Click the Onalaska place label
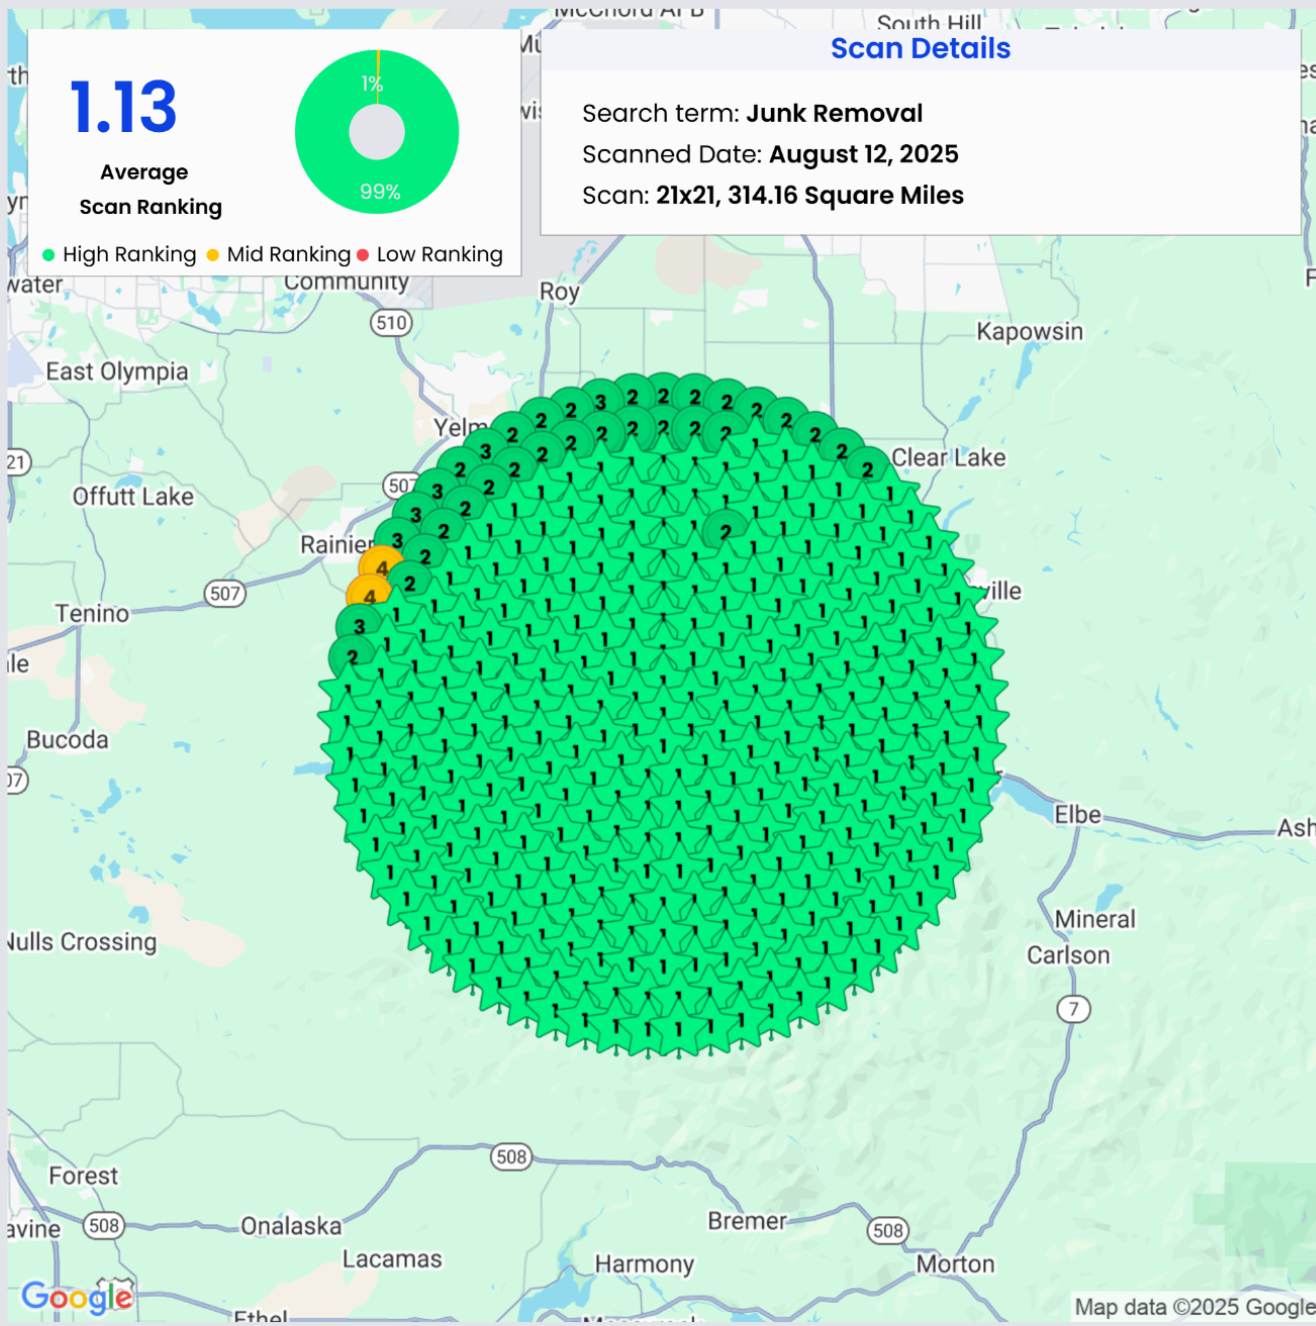The height and width of the screenshot is (1326, 1316). 291,1226
